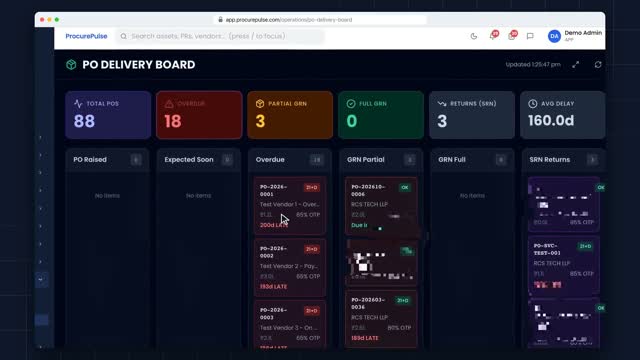Click RCS TECH LLP on PO-202603-0036

click(369, 318)
